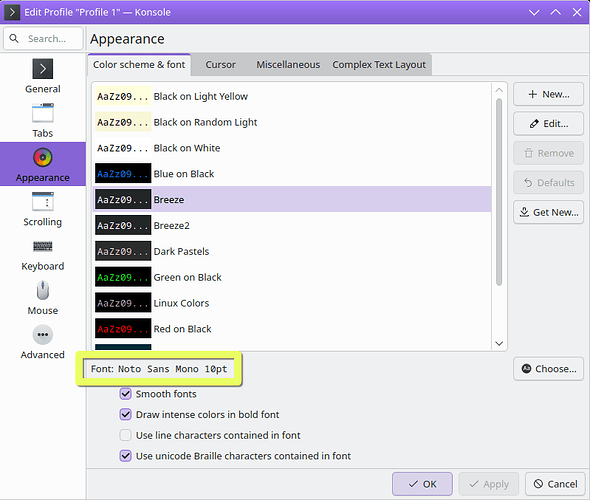
Task: Switch to the Miscellaneous tab
Action: pos(288,65)
